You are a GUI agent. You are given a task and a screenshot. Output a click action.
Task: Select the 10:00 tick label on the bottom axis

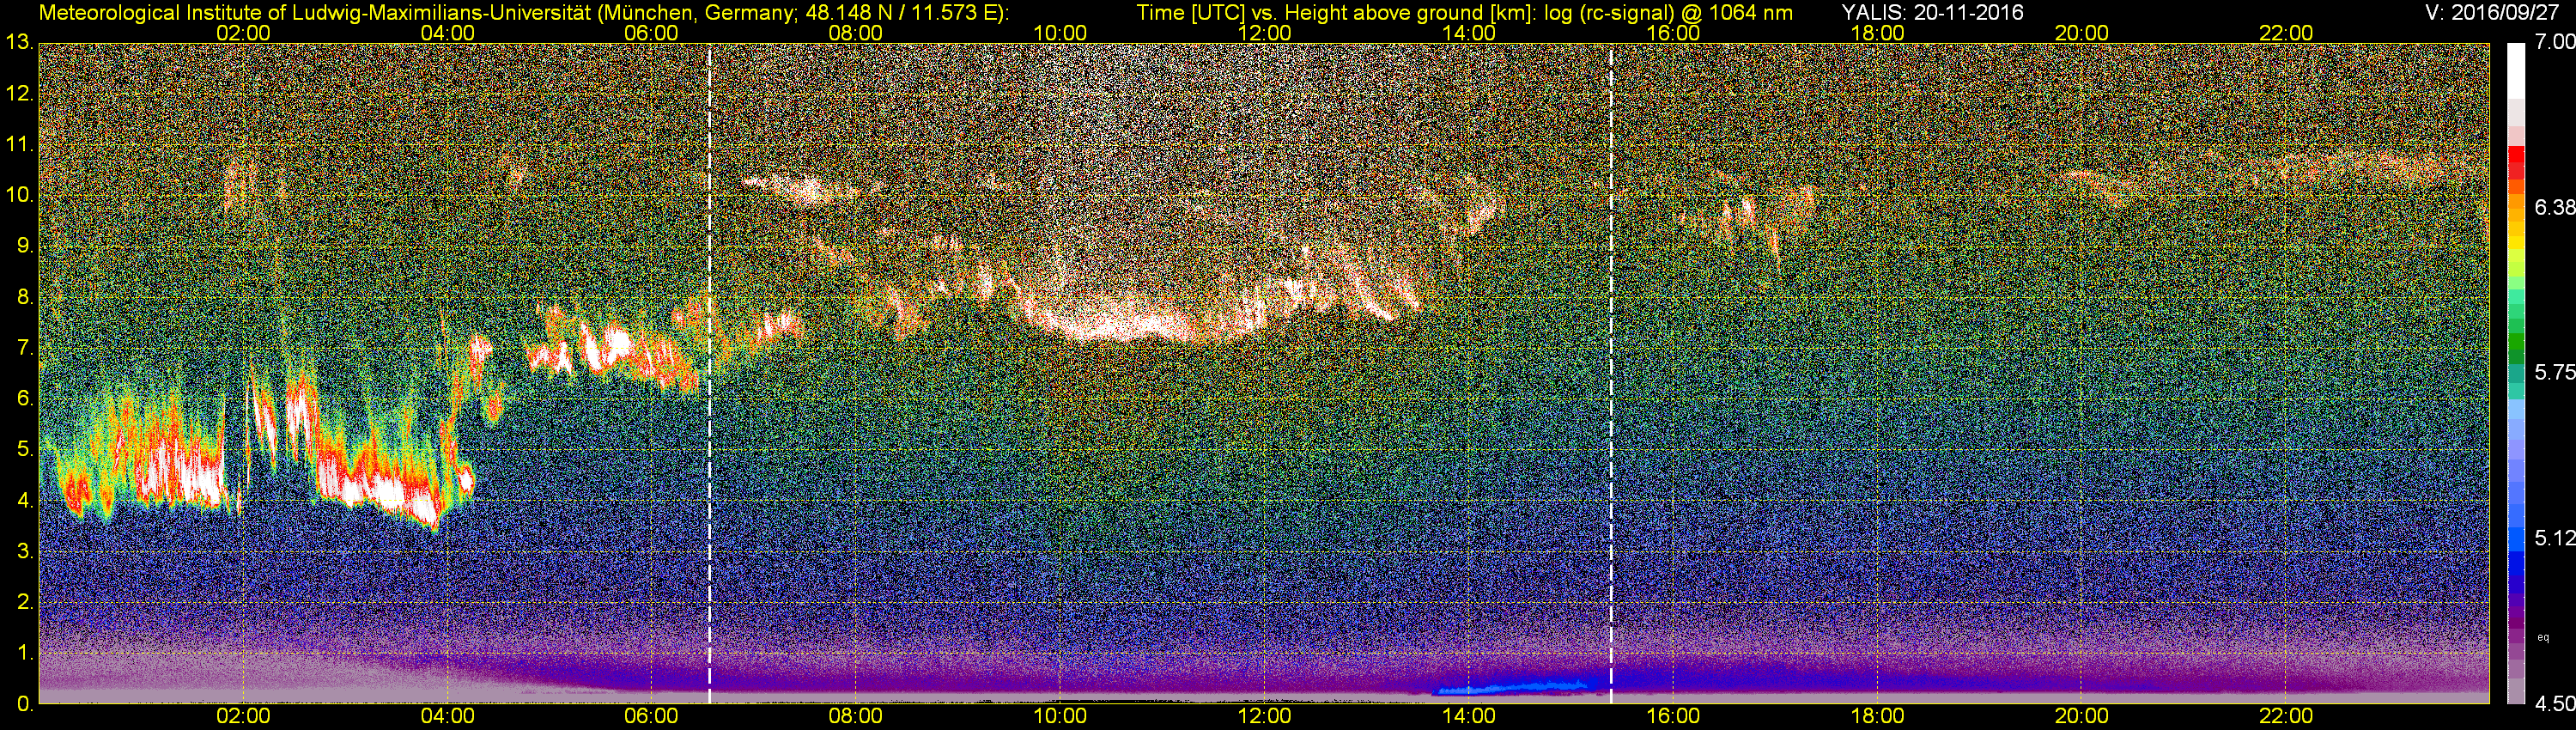pyautogui.click(x=1060, y=716)
